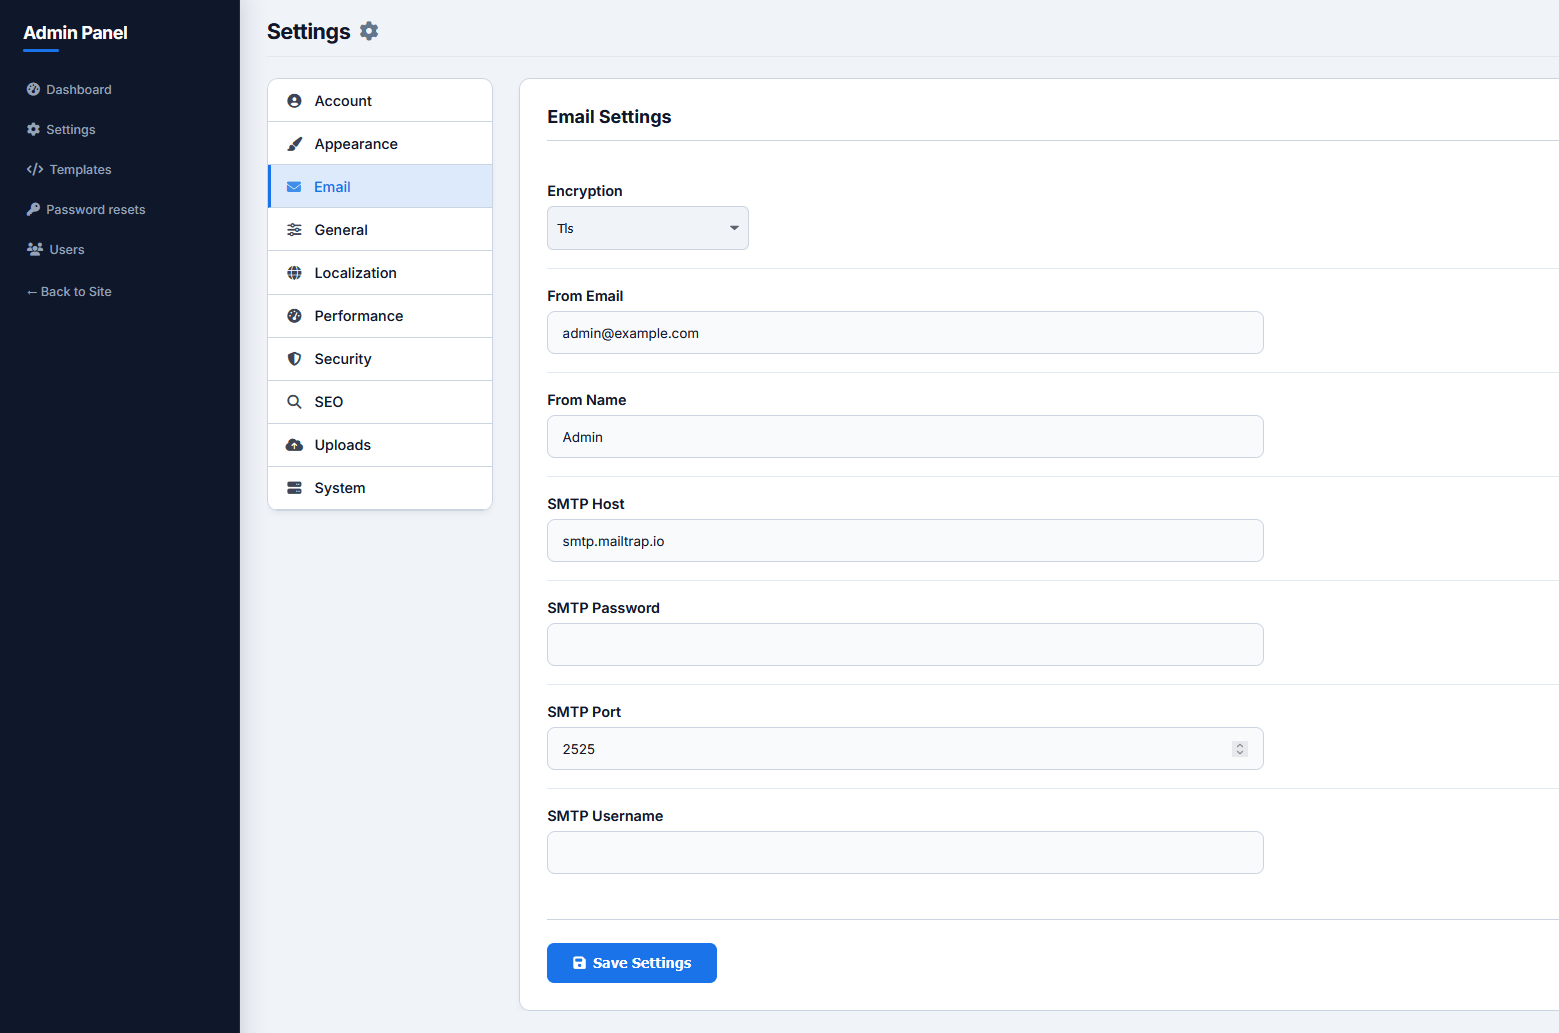Viewport: 1559px width, 1033px height.
Task: Click the Users group icon in sidebar
Action: (35, 249)
